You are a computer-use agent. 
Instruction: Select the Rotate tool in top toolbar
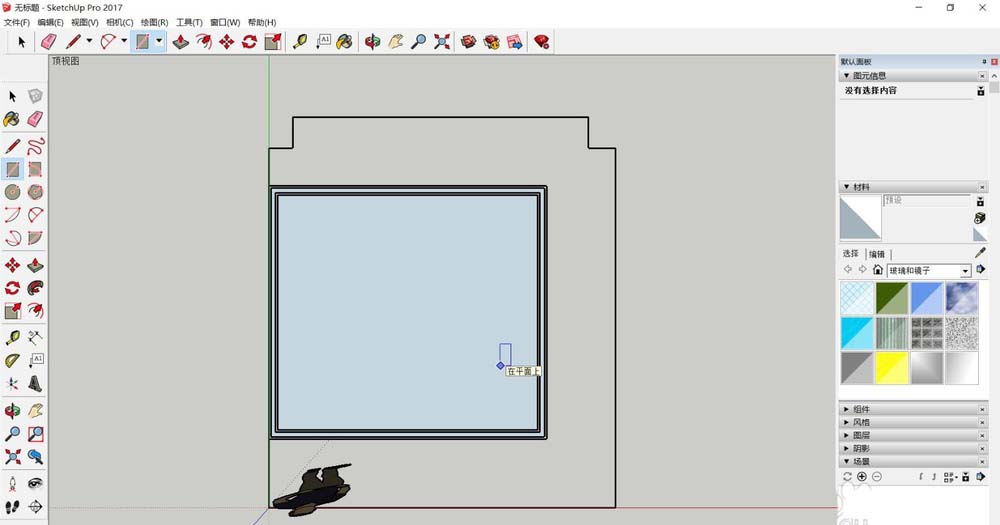249,41
